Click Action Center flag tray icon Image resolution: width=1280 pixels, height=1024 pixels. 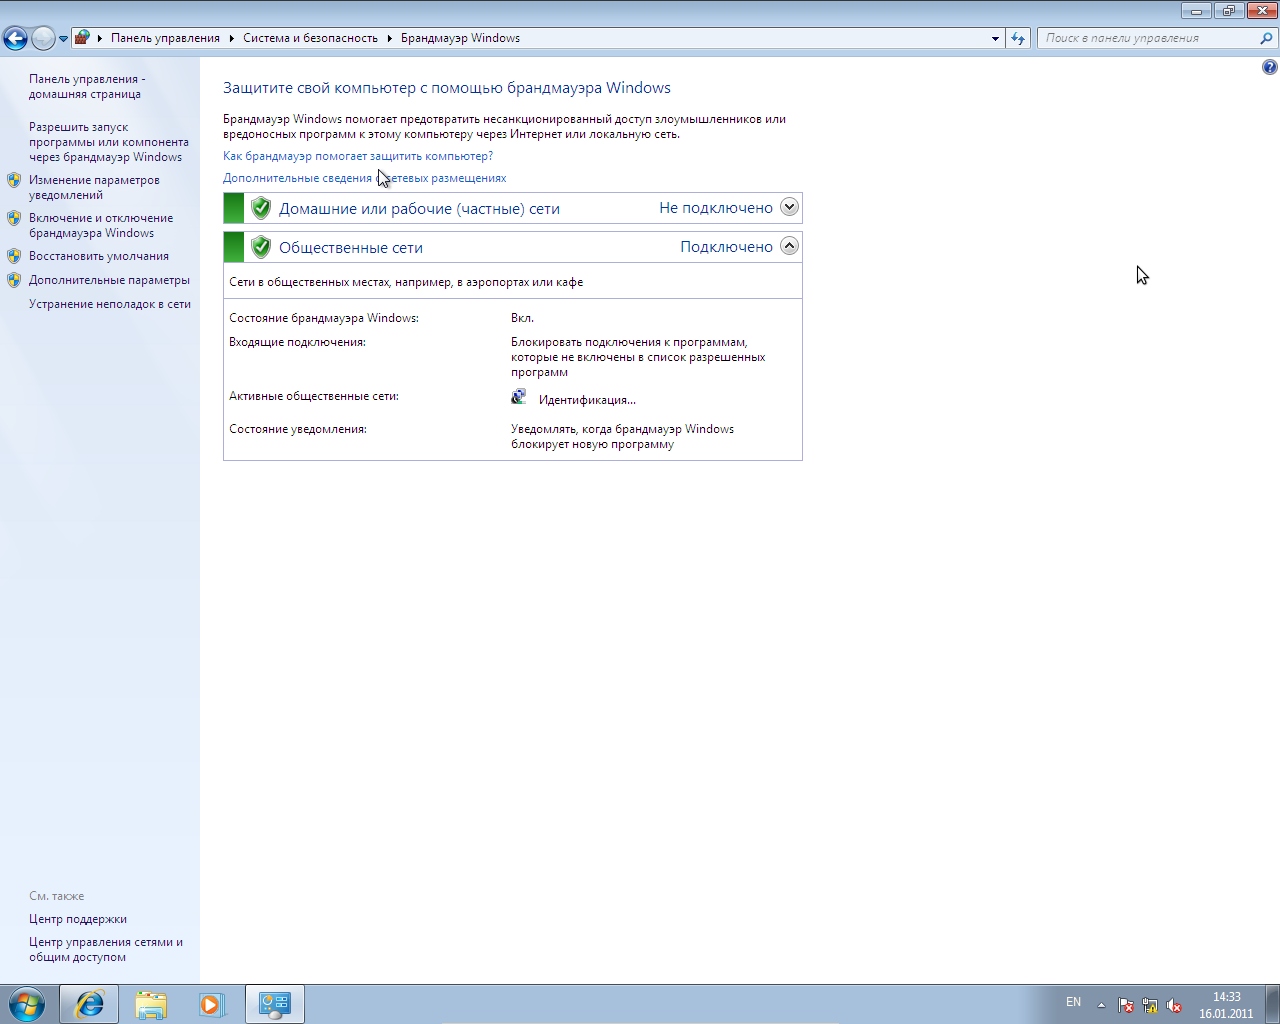[1126, 1005]
